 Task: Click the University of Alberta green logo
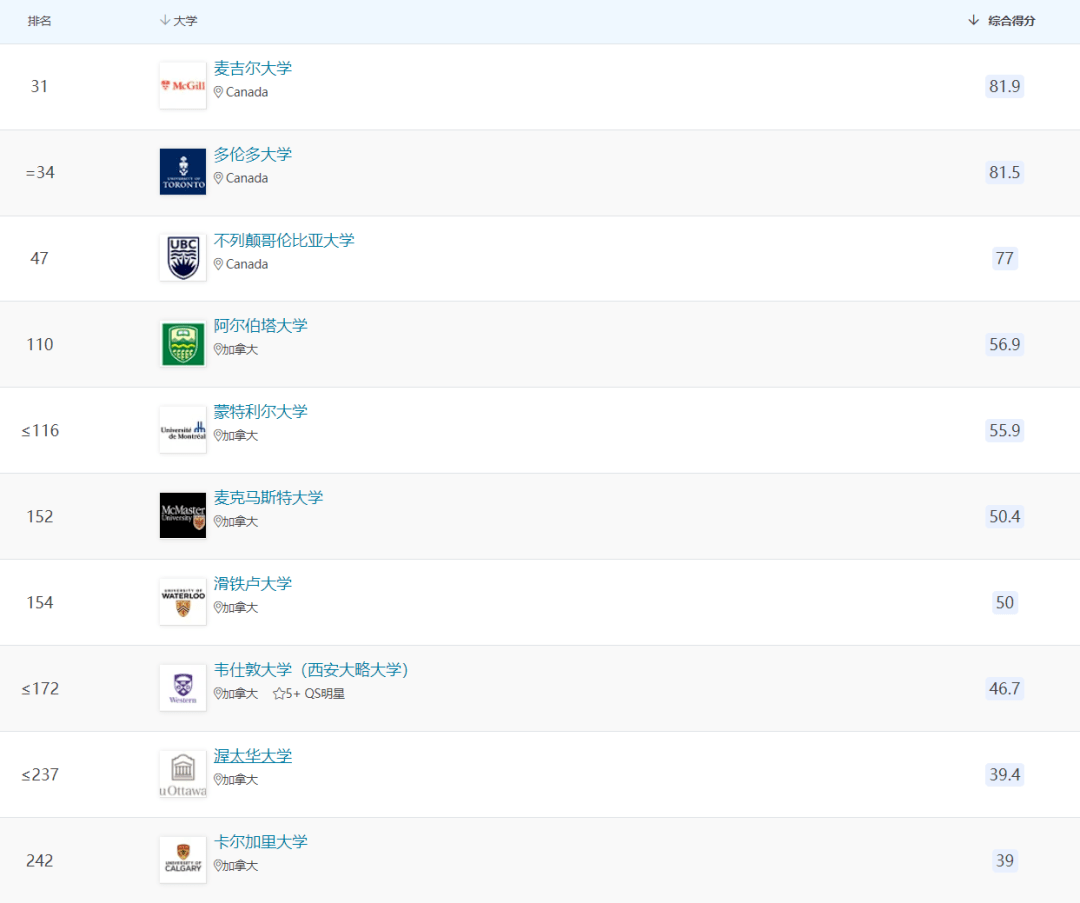click(x=183, y=344)
